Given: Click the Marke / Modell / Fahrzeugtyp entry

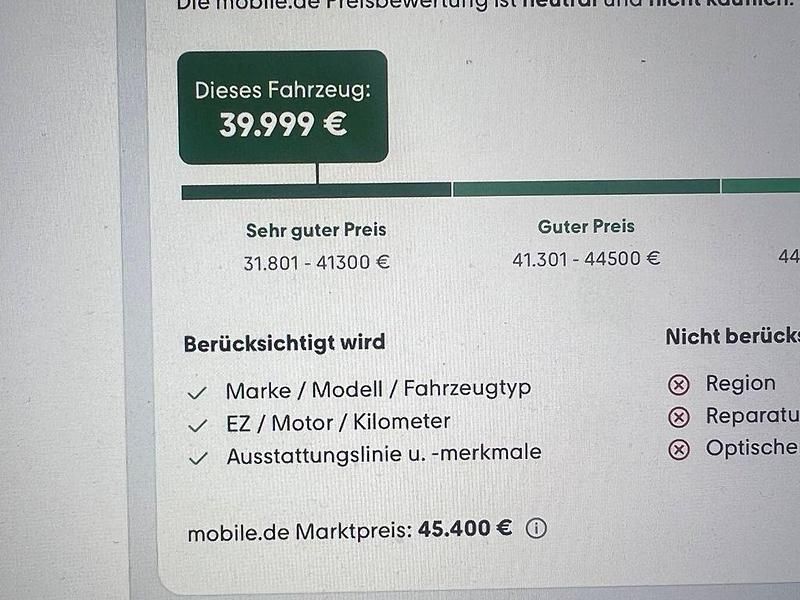Looking at the screenshot, I should tap(378, 389).
